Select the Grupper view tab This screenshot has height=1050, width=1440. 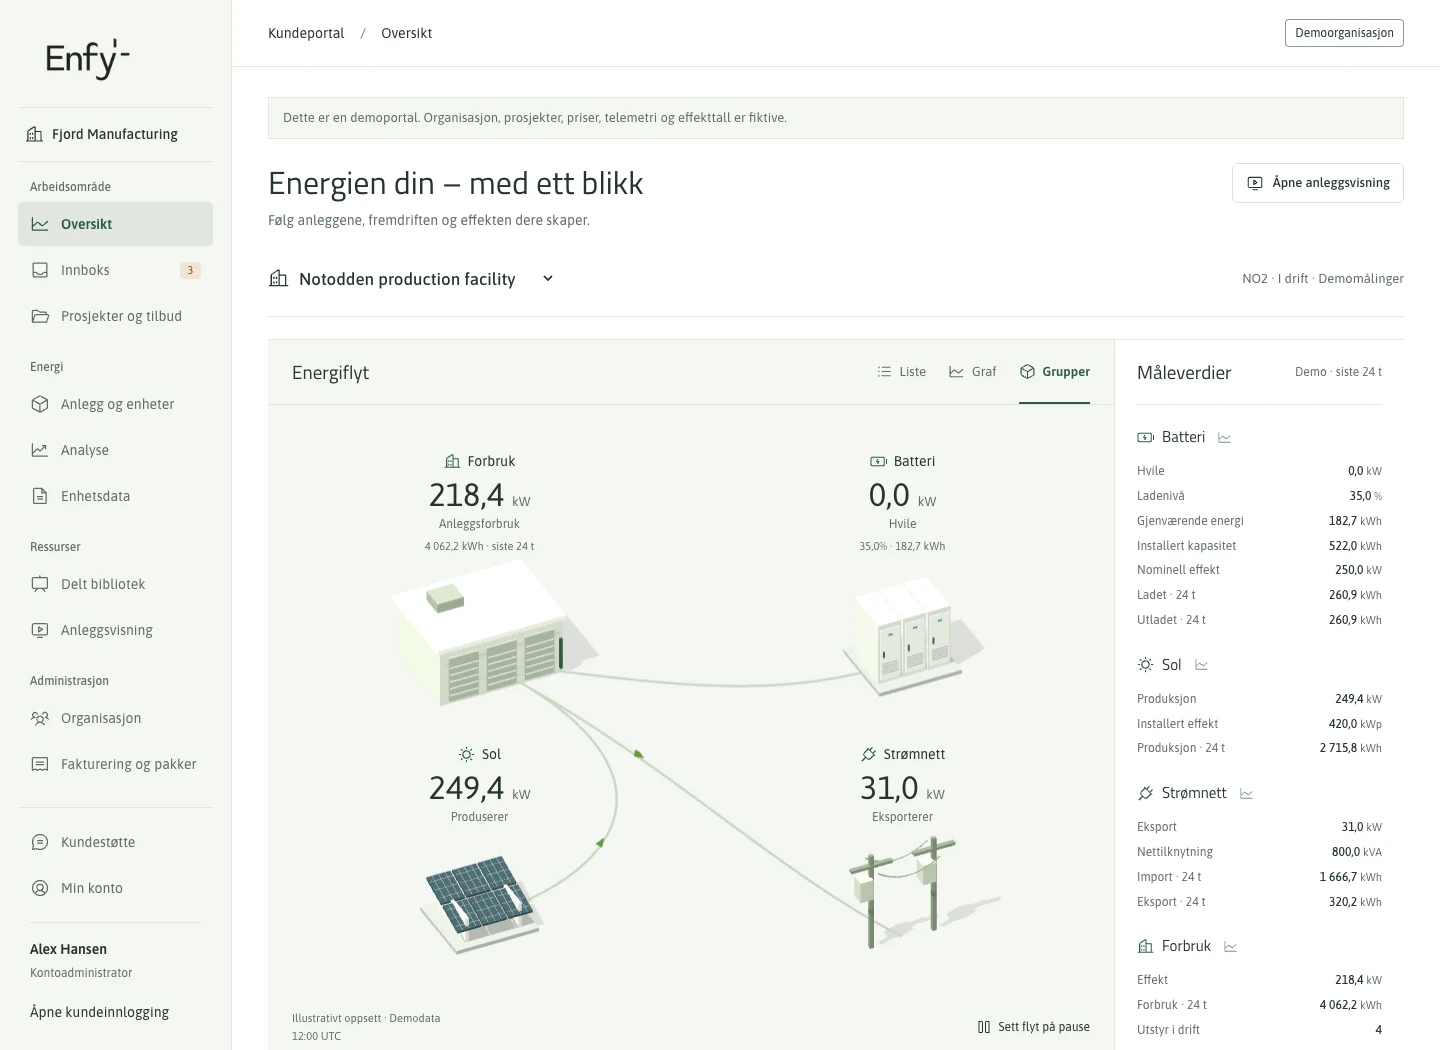click(x=1054, y=372)
